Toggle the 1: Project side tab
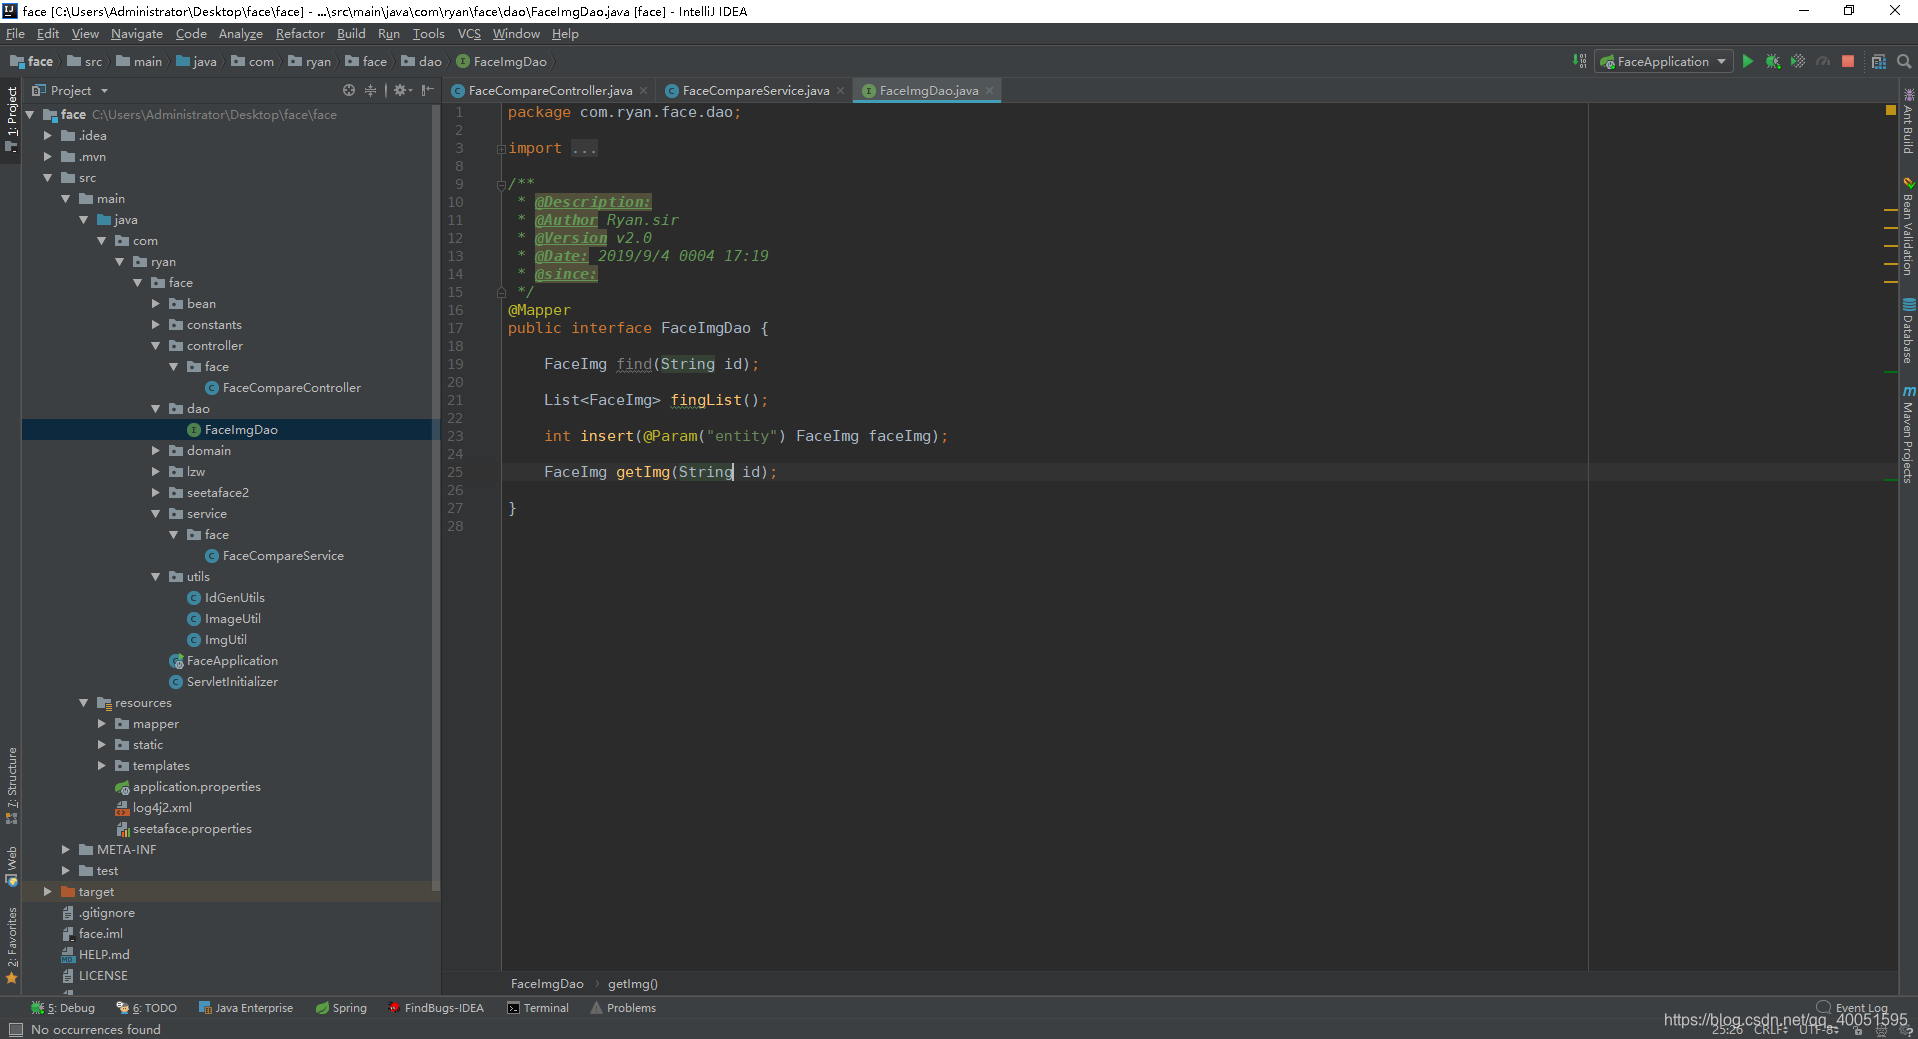 (11, 118)
